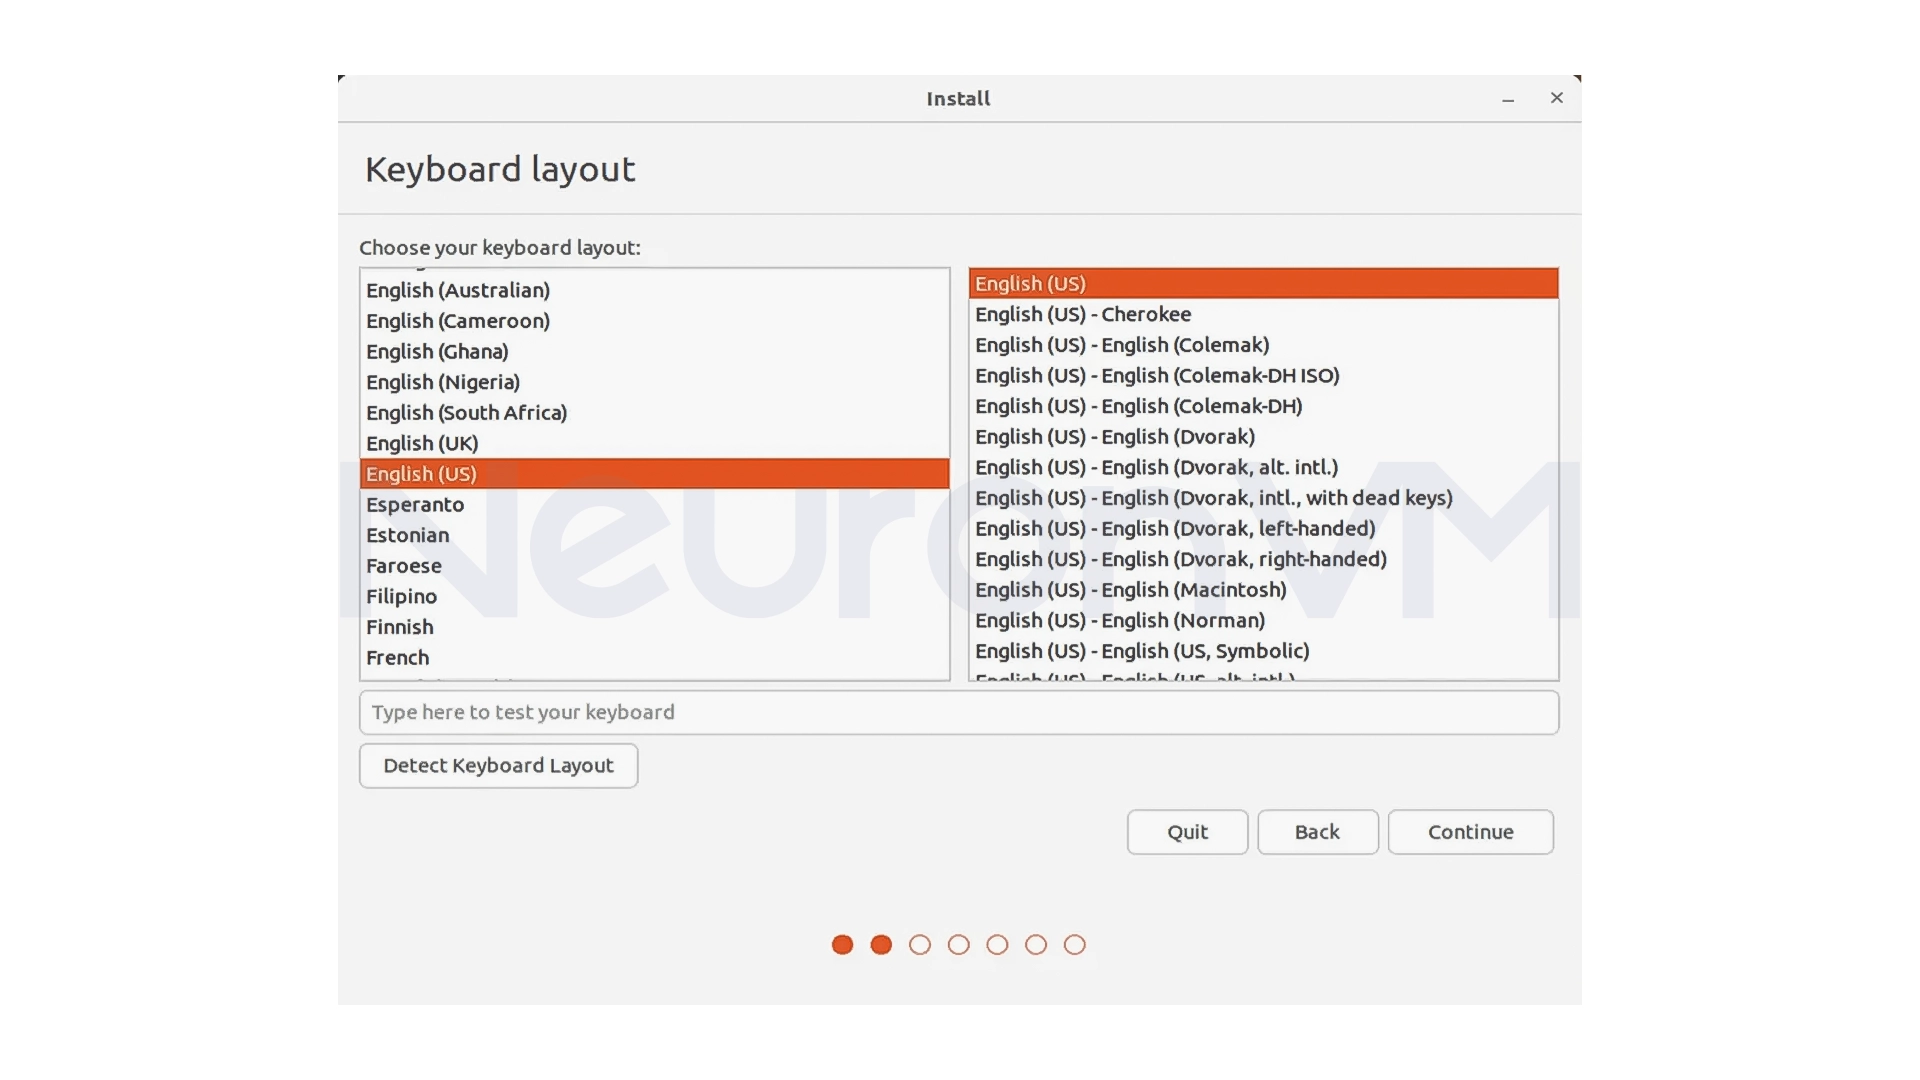Choose English (South Africa) layout
Image resolution: width=1920 pixels, height=1080 pixels.
point(466,412)
